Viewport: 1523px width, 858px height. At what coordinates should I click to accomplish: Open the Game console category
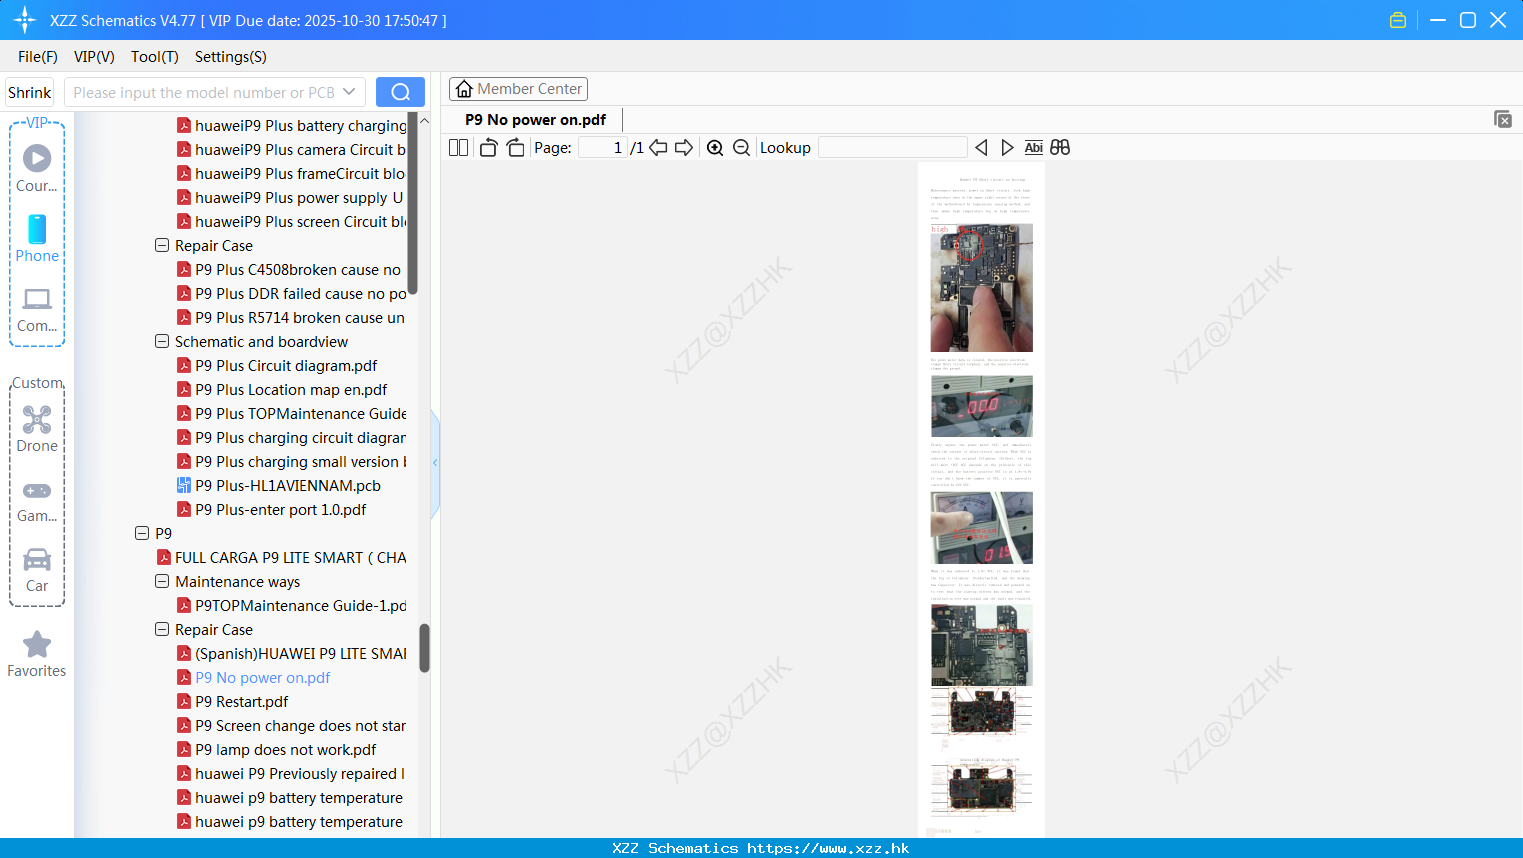pyautogui.click(x=37, y=500)
